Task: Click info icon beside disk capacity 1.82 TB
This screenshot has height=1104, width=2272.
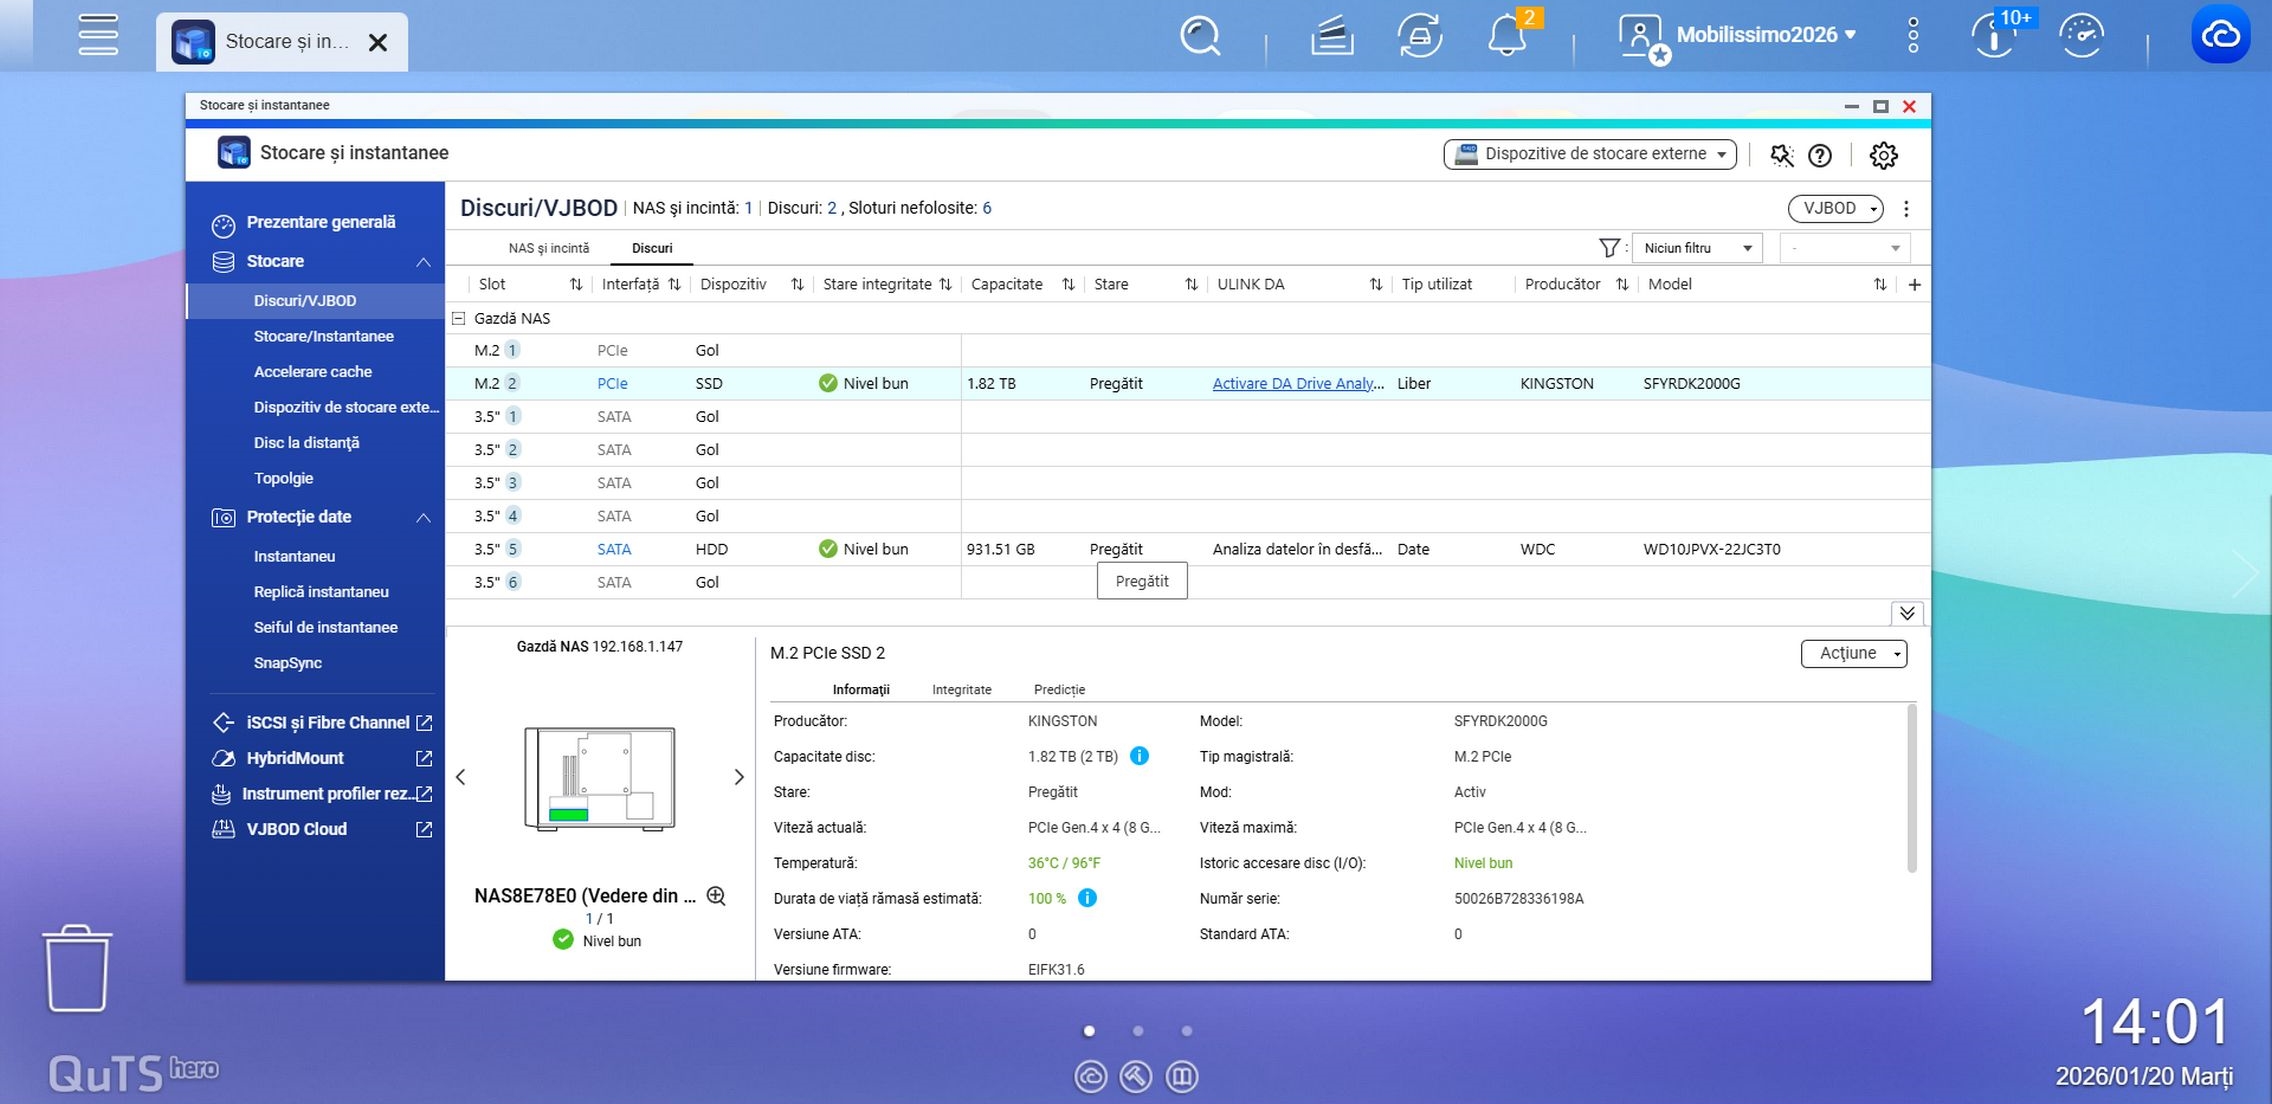Action: [1139, 756]
